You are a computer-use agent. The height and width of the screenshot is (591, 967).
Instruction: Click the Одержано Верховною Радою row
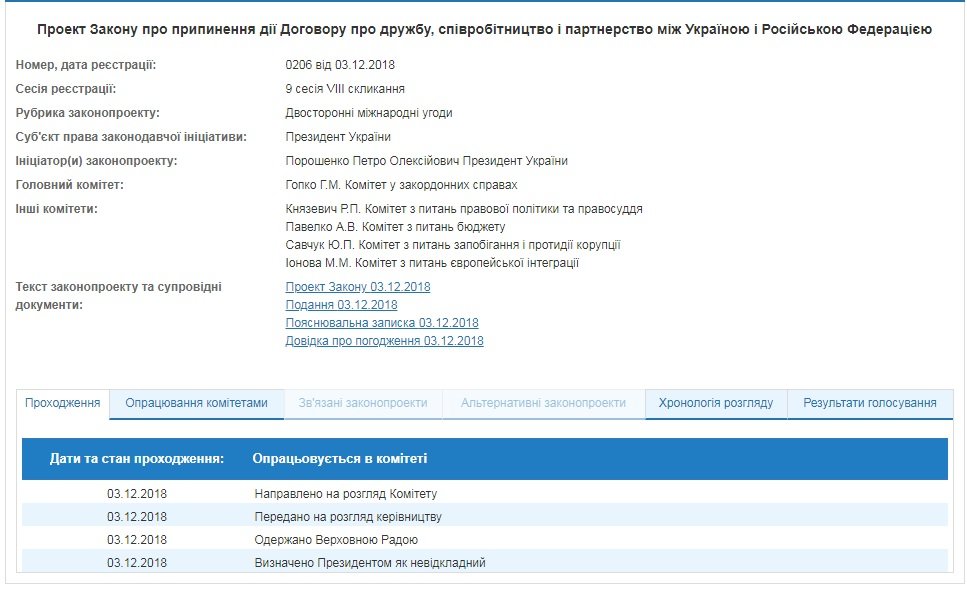pyautogui.click(x=336, y=540)
